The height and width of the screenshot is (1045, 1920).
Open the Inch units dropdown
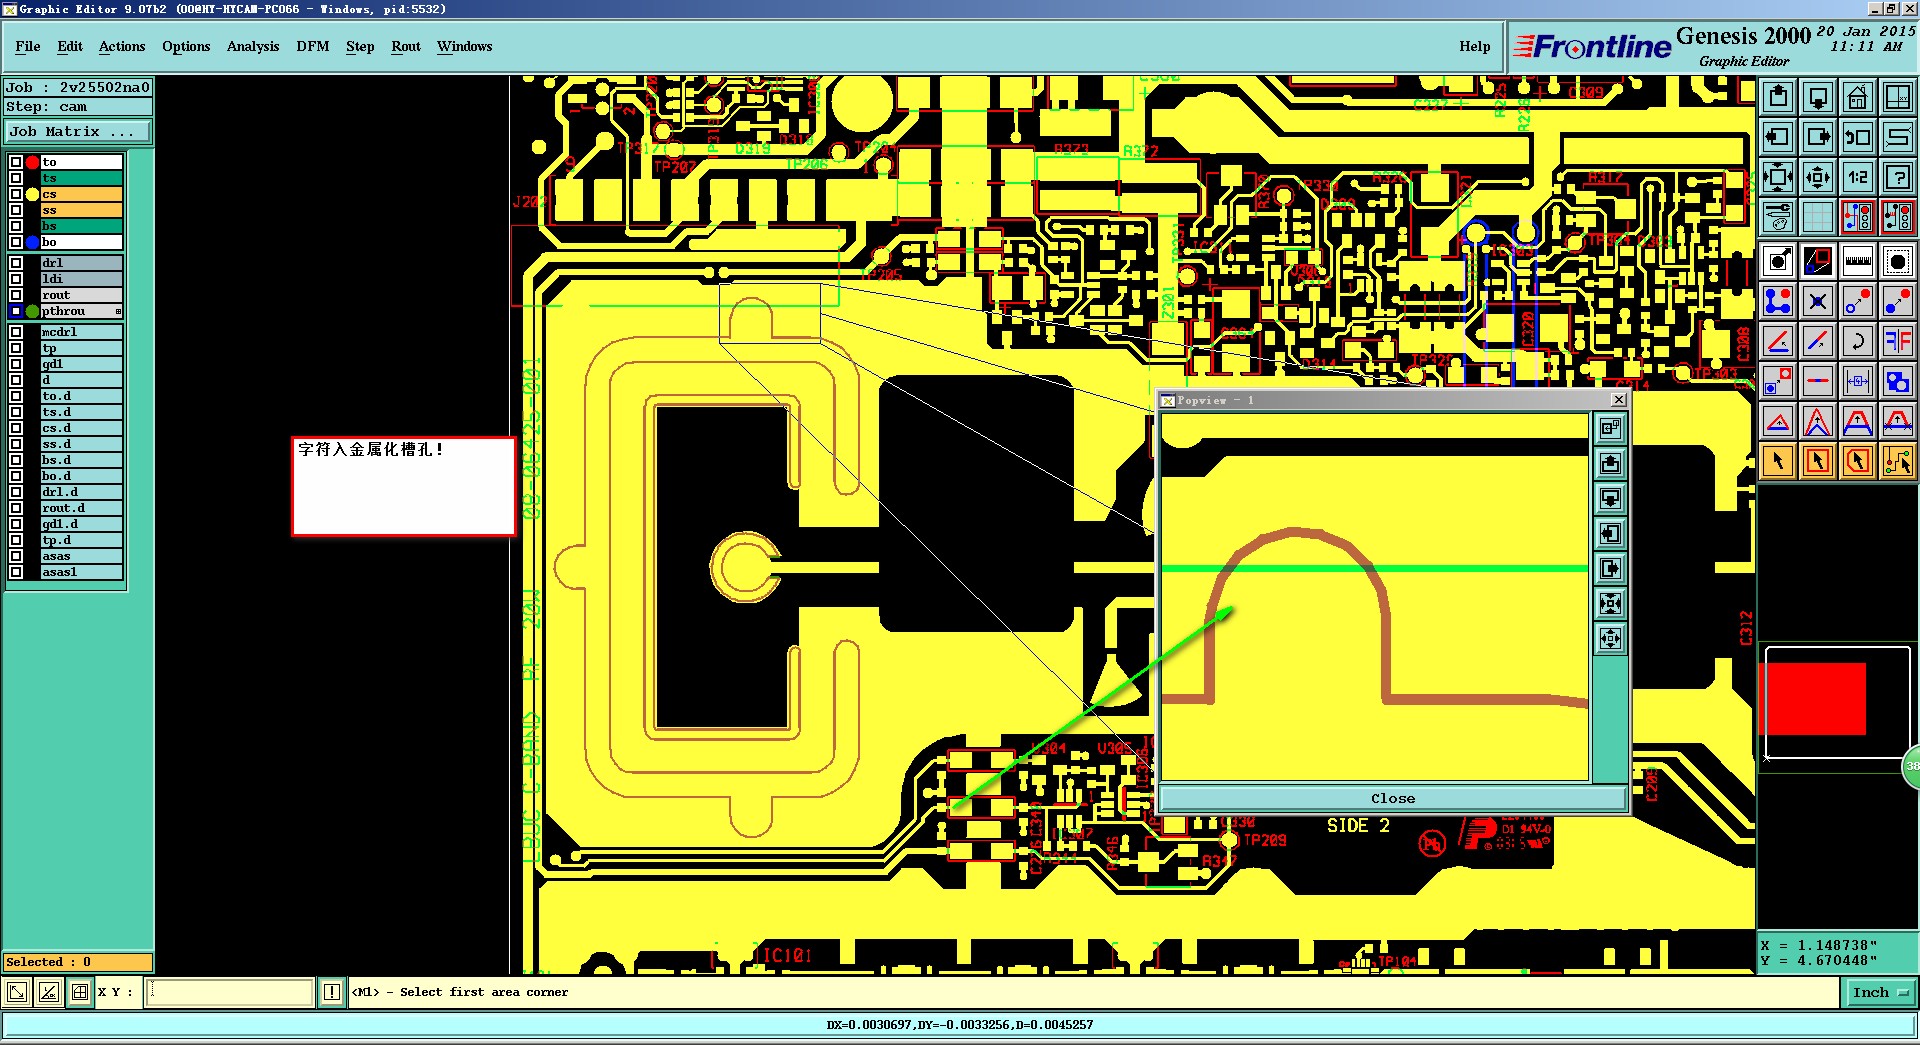(1880, 992)
